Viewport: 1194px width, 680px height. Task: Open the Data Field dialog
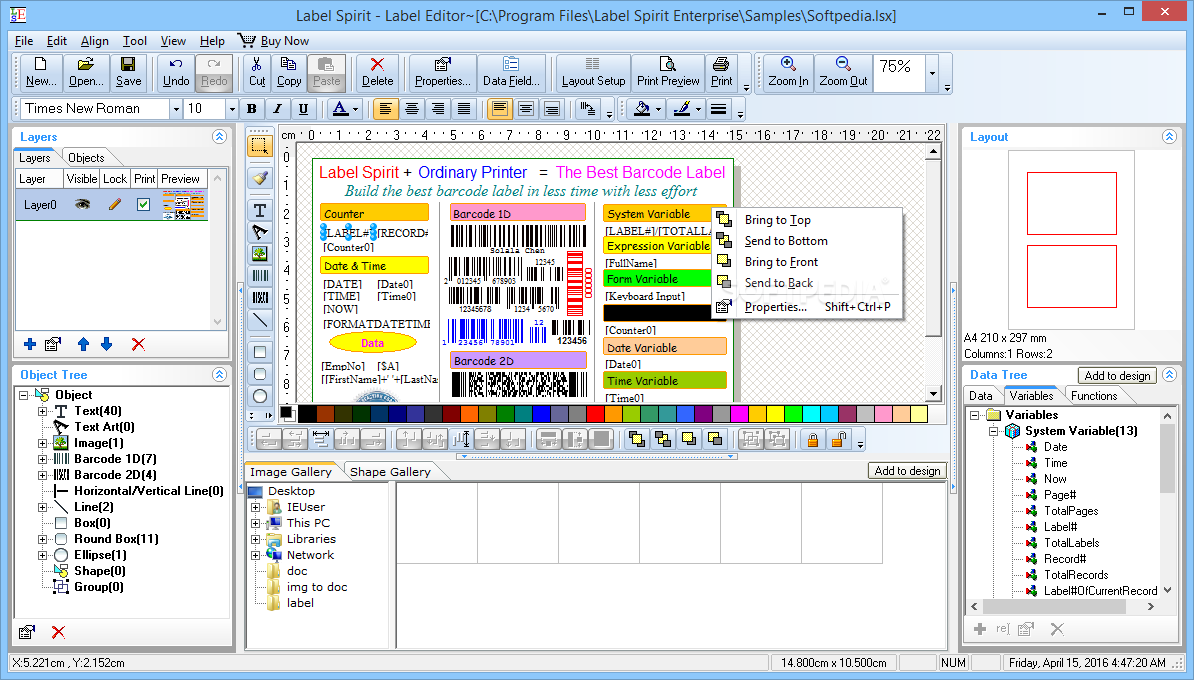click(511, 72)
